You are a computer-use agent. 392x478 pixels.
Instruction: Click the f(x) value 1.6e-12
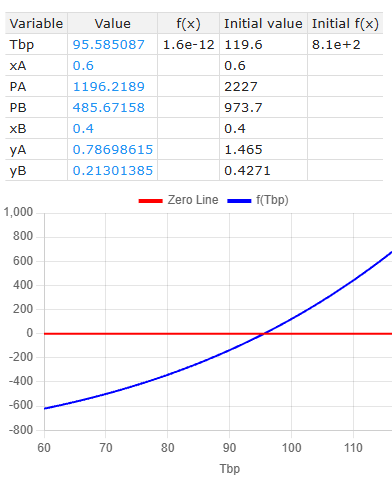pyautogui.click(x=188, y=44)
